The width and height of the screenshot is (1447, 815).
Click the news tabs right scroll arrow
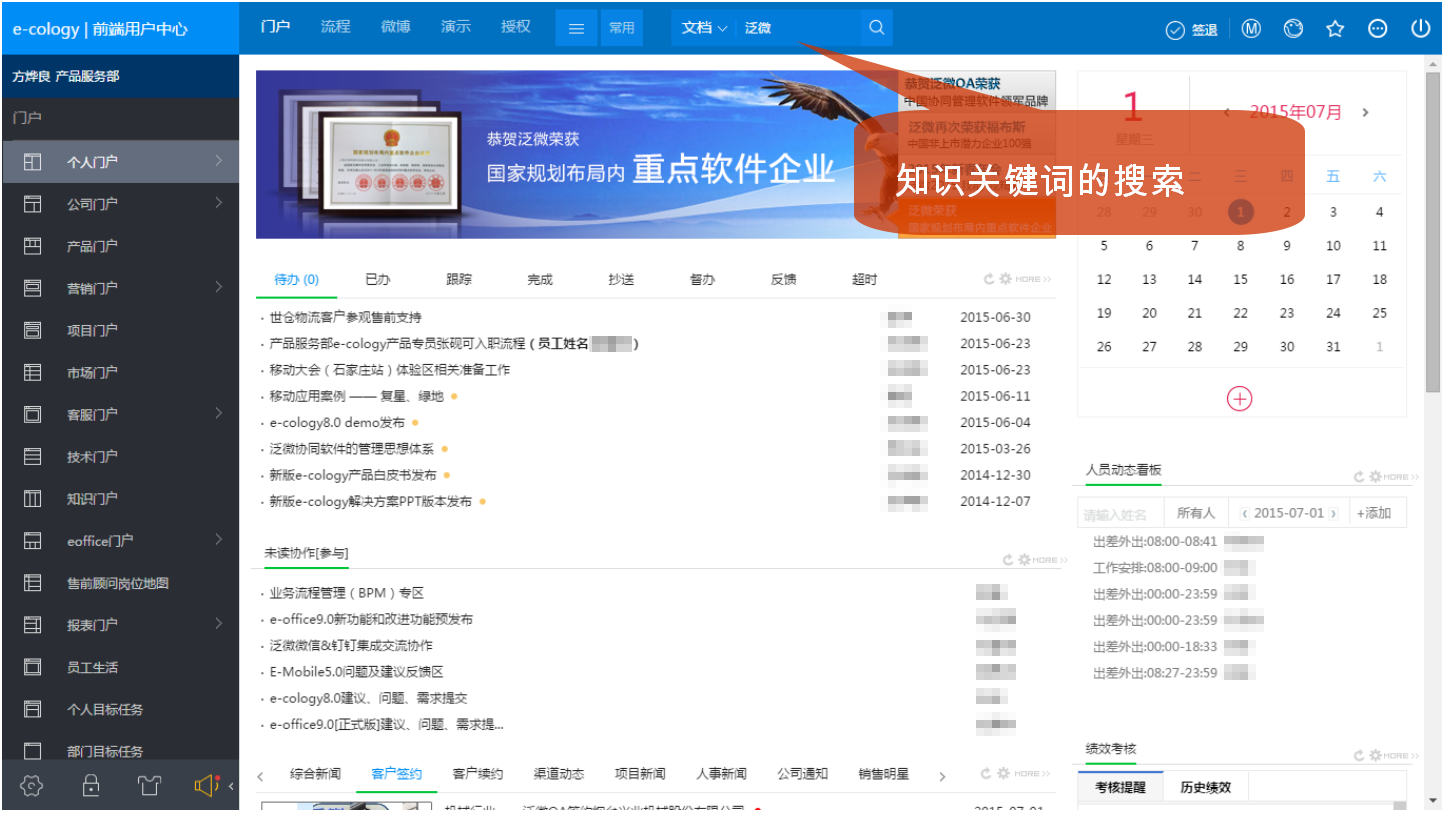coord(941,775)
